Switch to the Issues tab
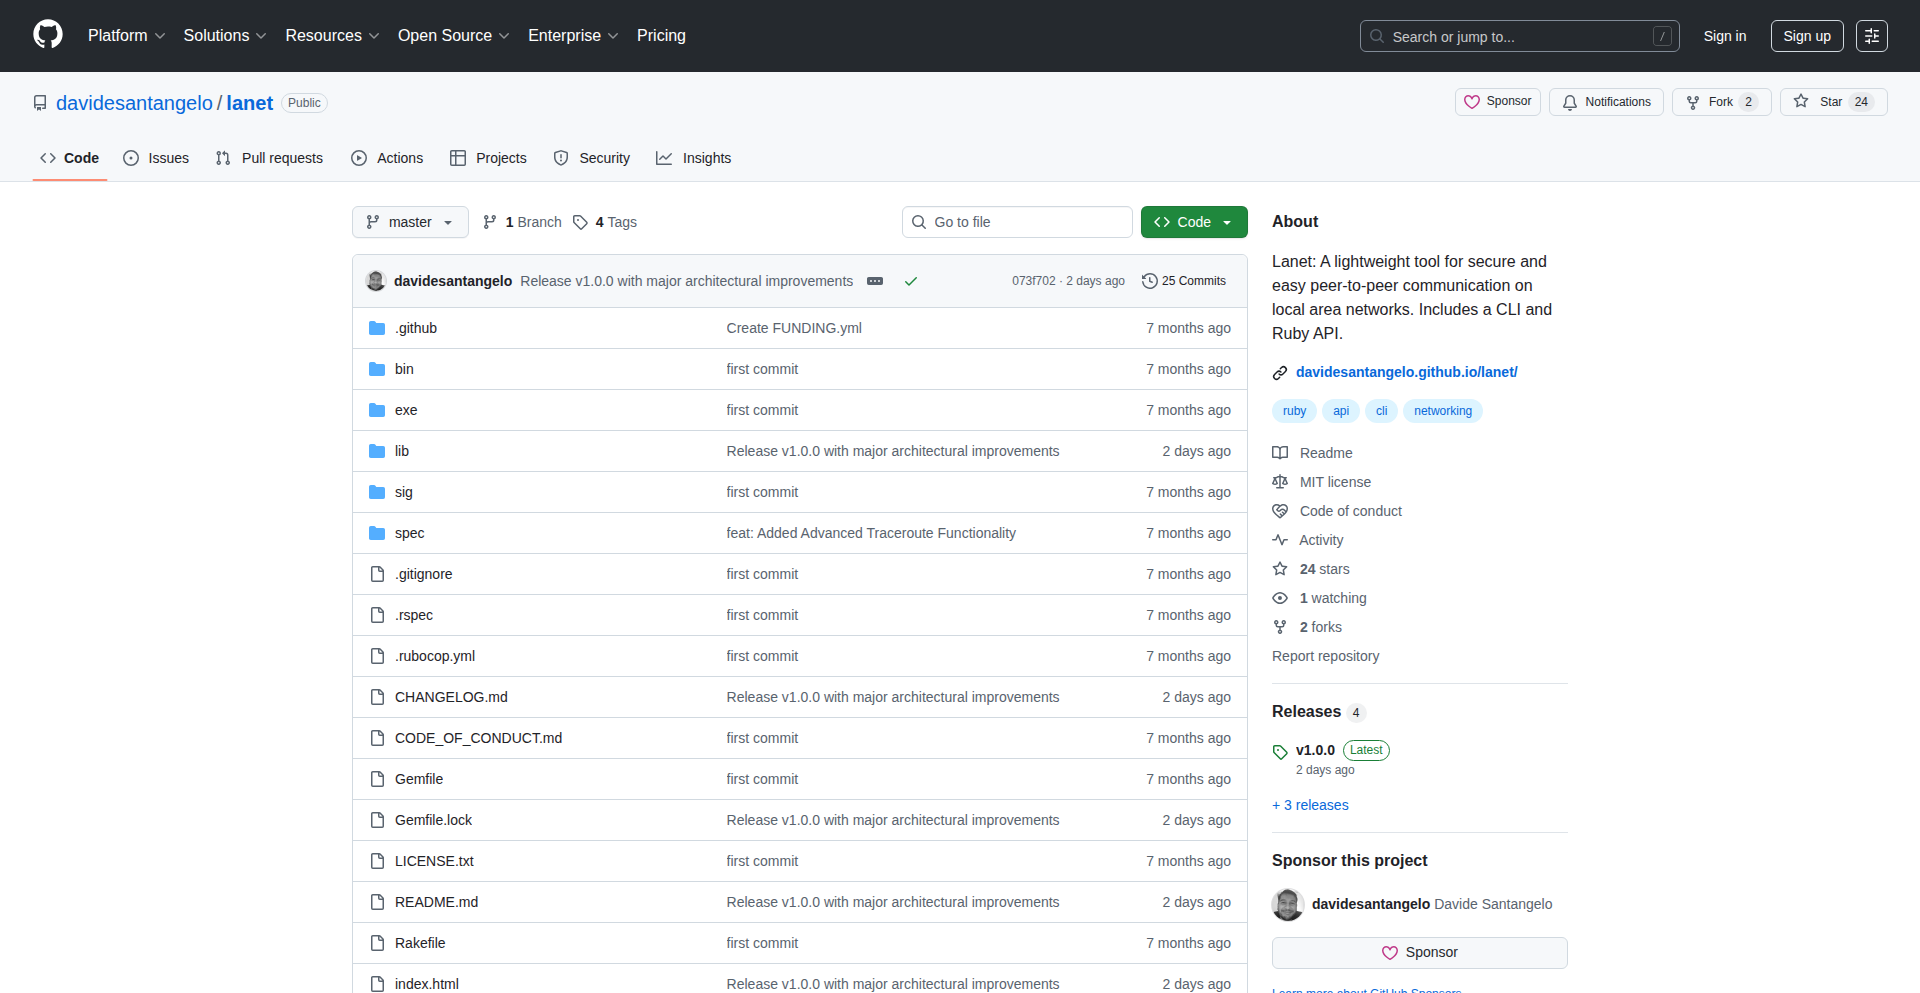 tap(156, 158)
